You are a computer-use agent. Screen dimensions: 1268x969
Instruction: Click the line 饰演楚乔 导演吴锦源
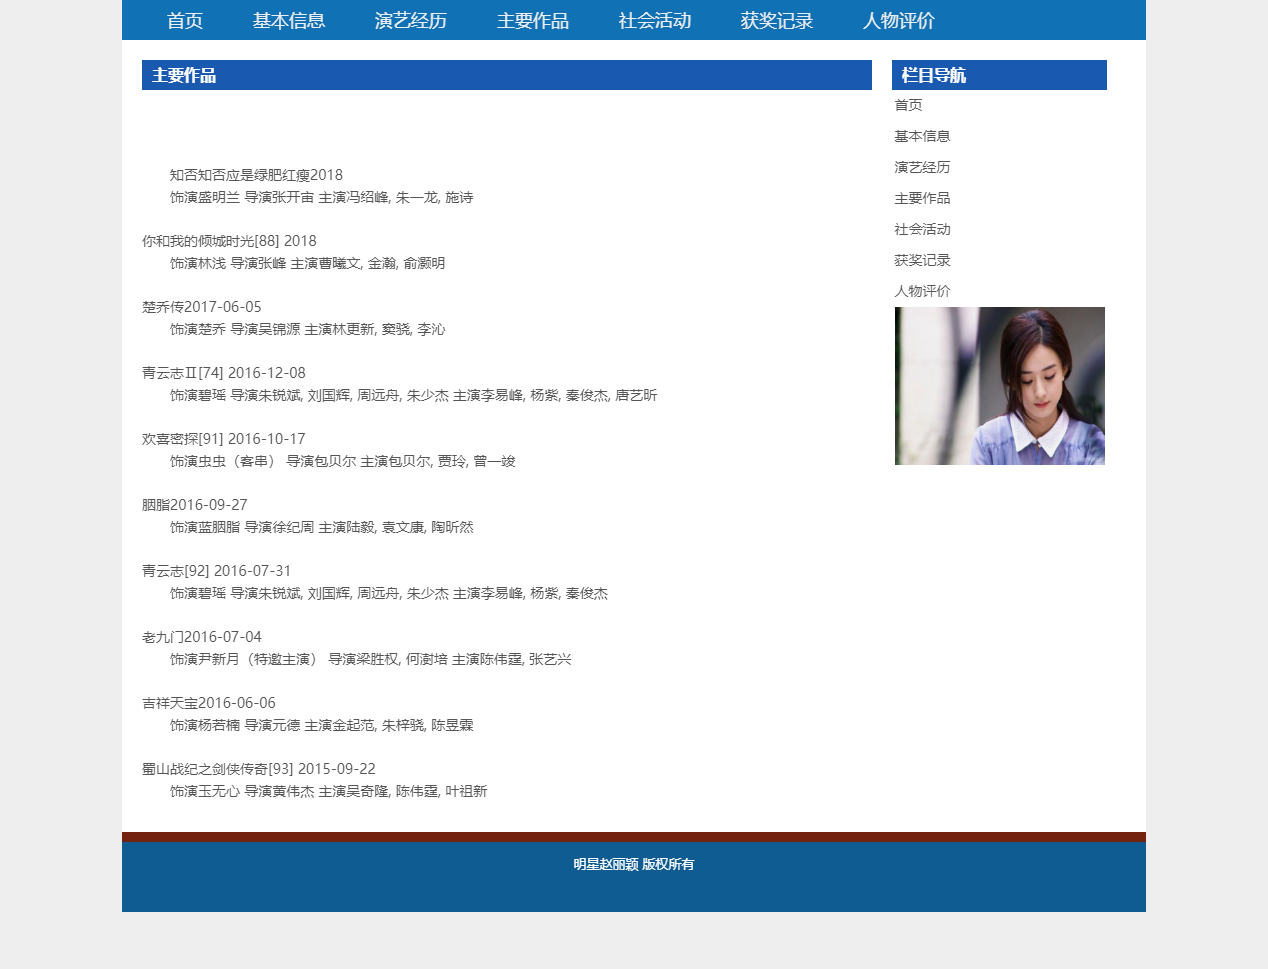(307, 330)
